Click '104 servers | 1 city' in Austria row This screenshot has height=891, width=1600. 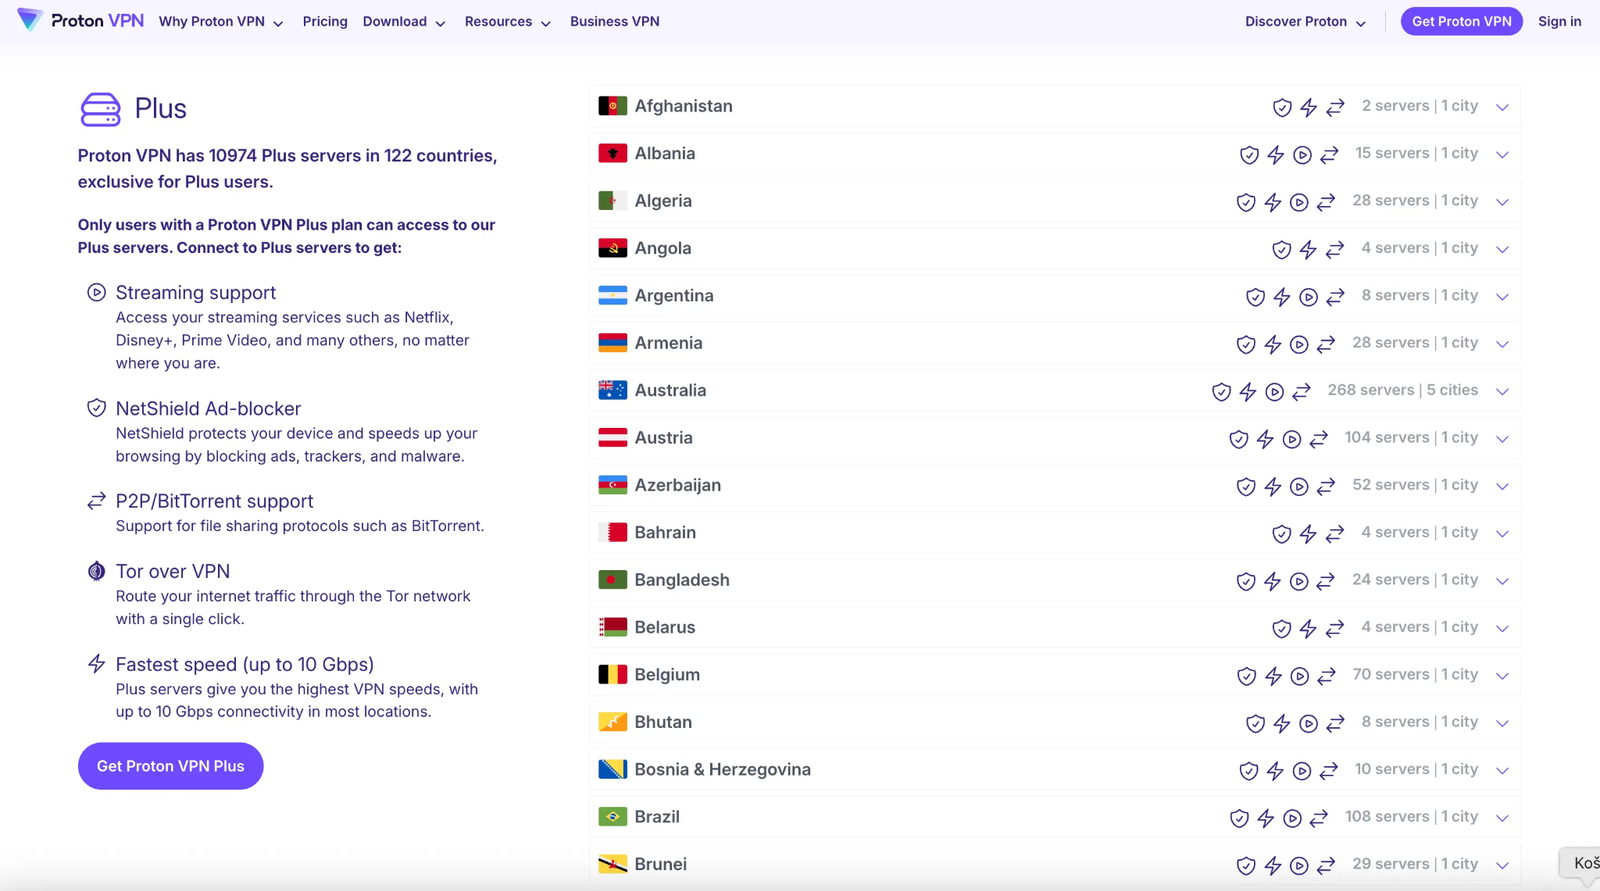pos(1411,437)
